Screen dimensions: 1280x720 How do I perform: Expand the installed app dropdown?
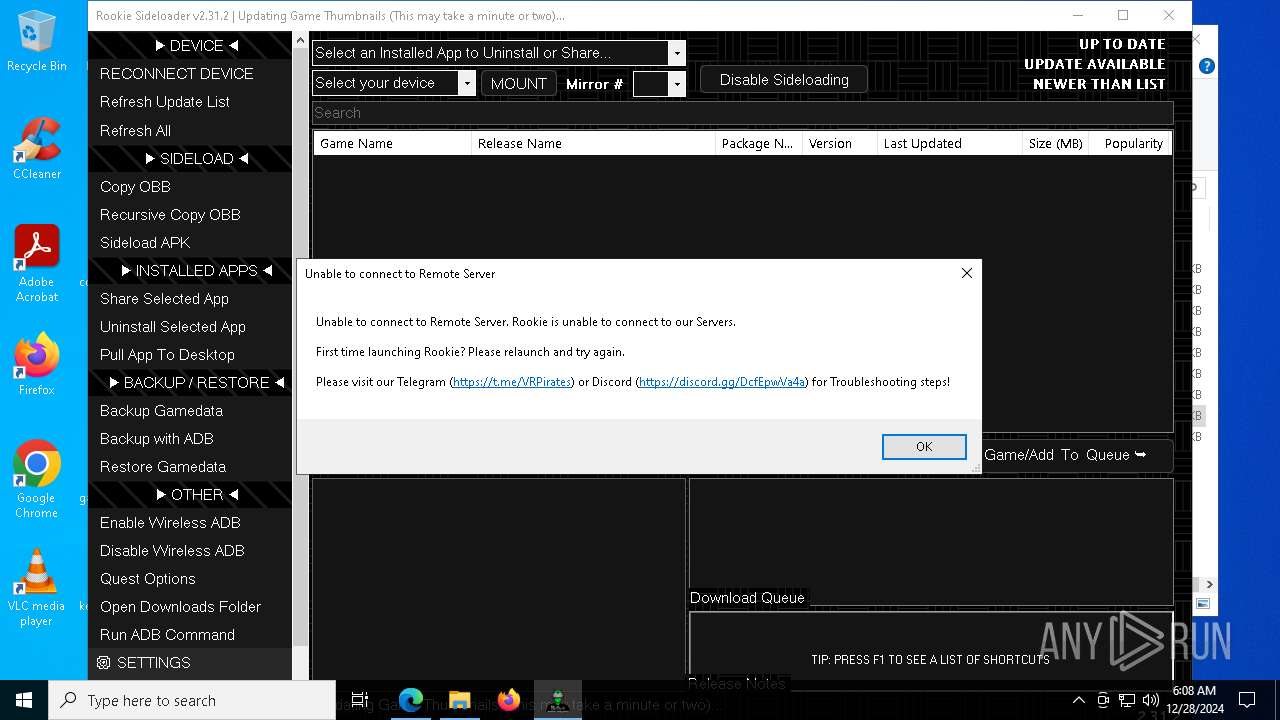click(x=677, y=53)
